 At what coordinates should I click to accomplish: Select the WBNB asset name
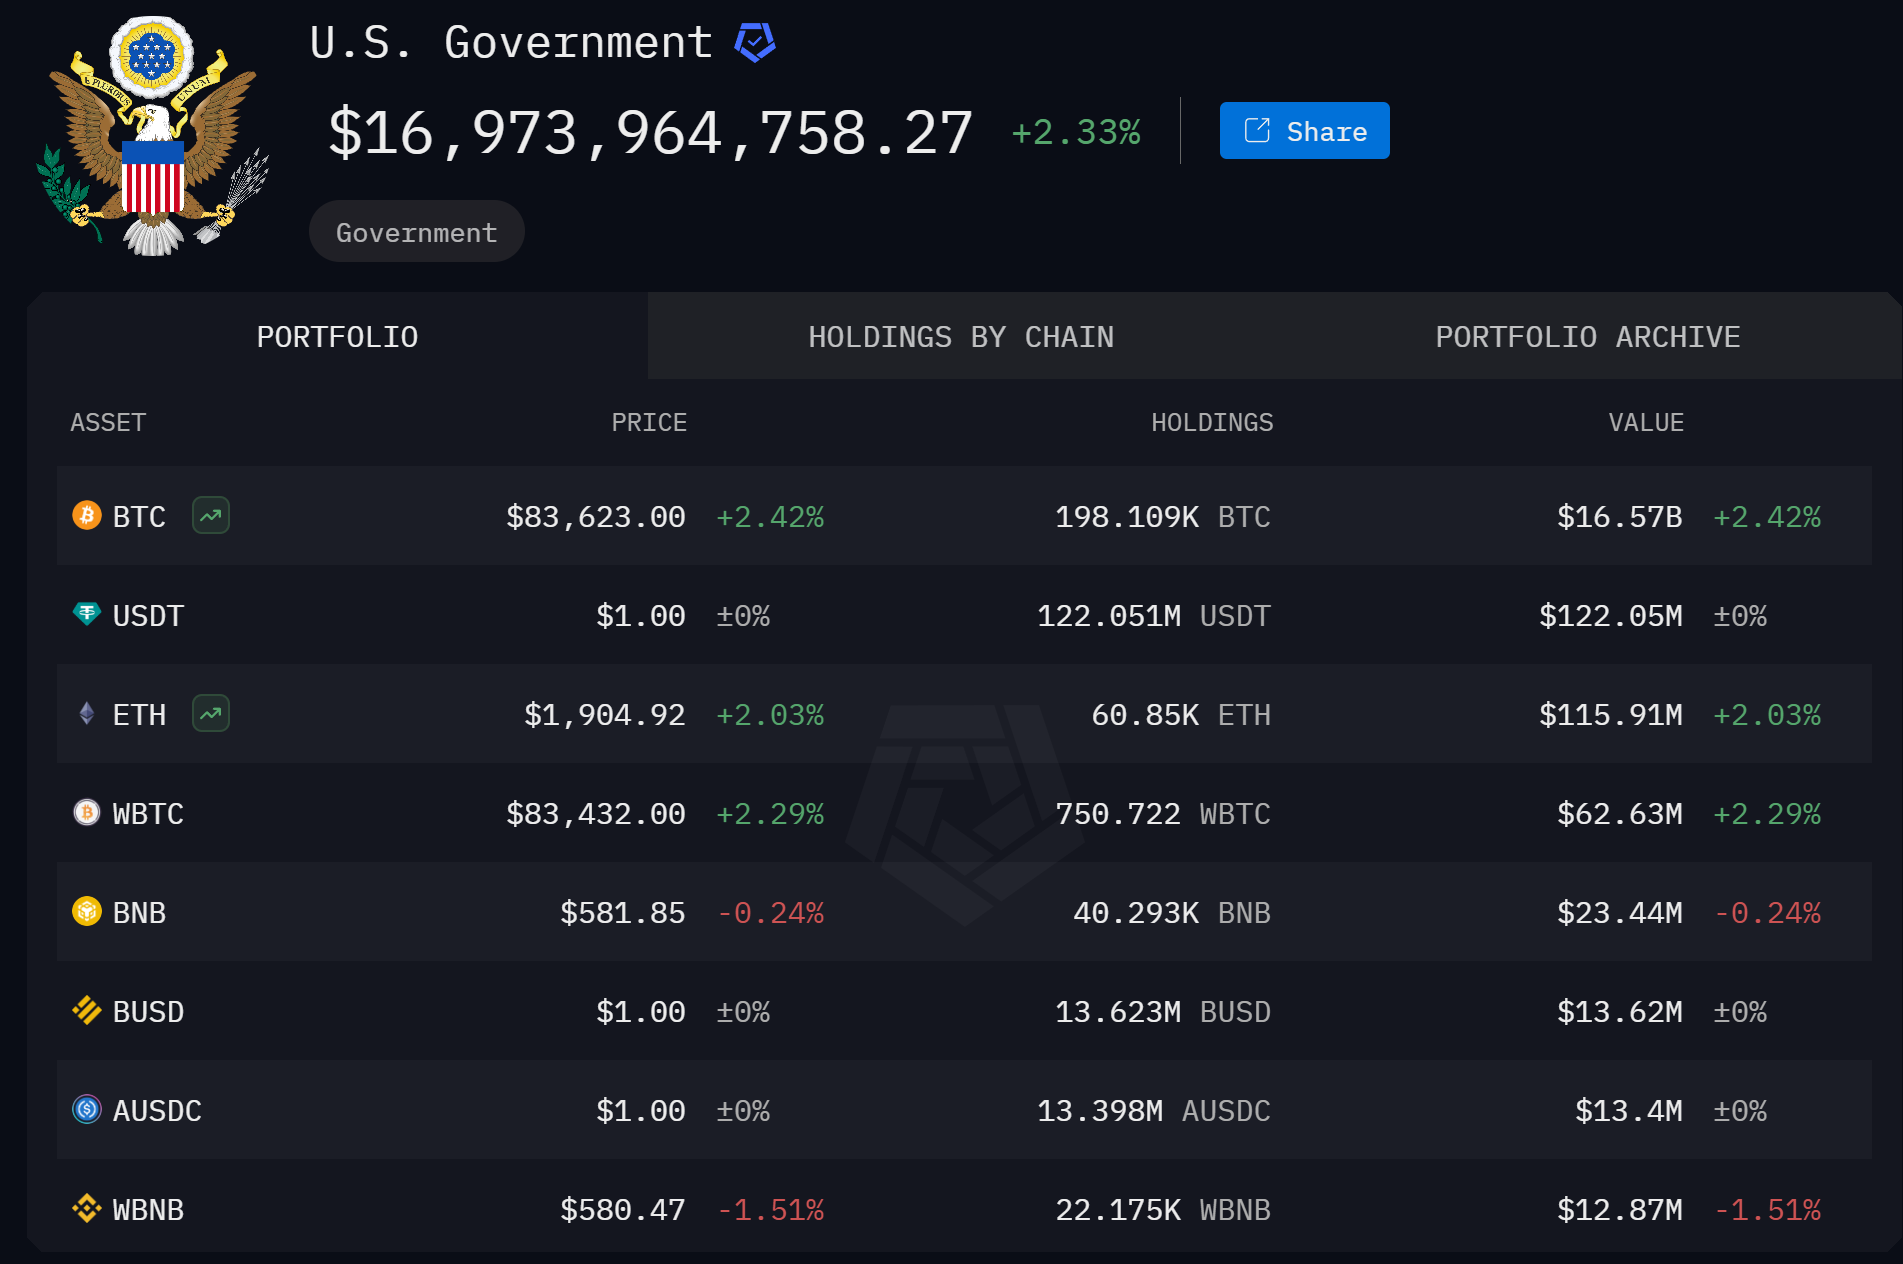point(148,1210)
